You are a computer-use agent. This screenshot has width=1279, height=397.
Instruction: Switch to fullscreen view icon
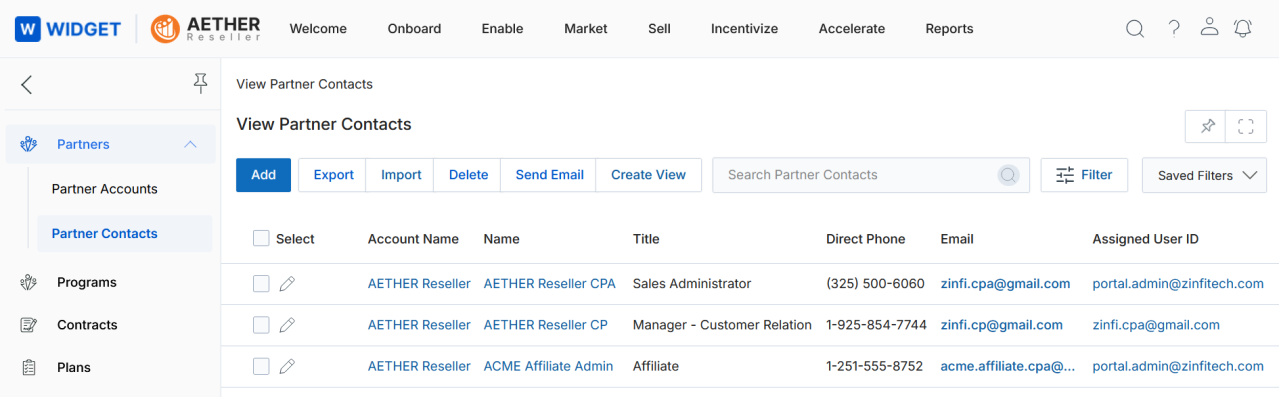[x=1246, y=126]
